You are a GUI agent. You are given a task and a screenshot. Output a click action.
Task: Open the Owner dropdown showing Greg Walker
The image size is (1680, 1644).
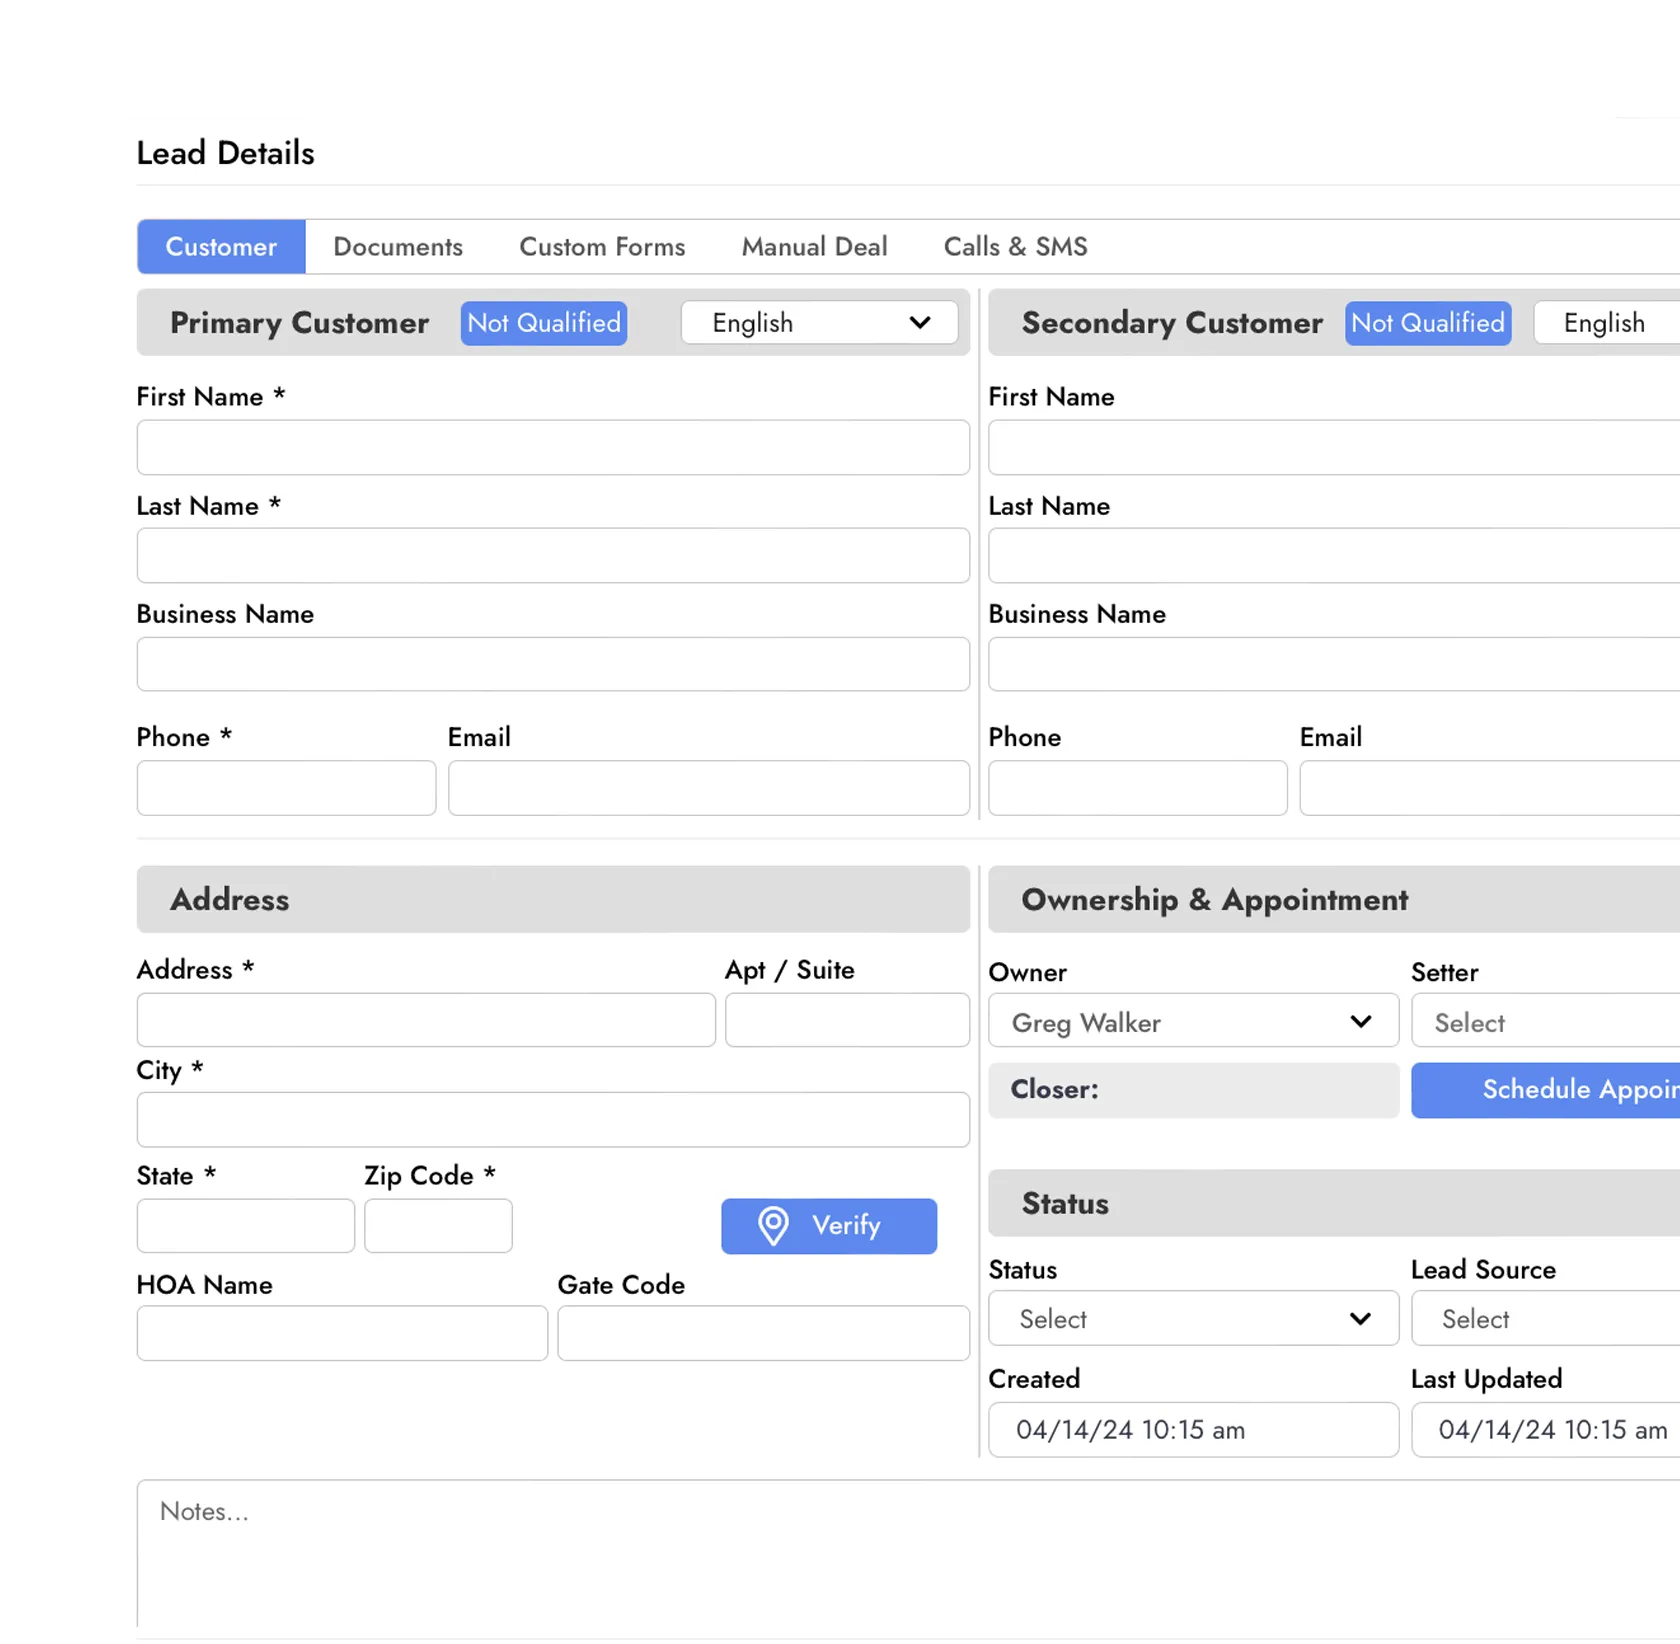tap(1192, 1021)
